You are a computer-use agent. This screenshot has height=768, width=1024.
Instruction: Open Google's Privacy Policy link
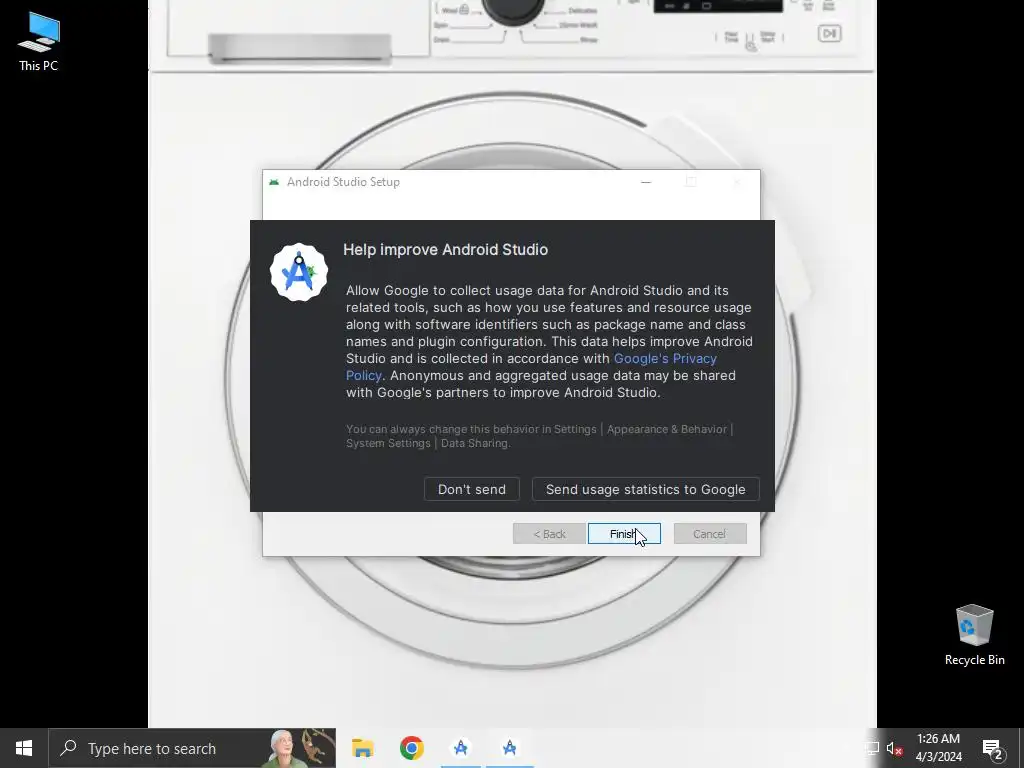click(x=665, y=359)
